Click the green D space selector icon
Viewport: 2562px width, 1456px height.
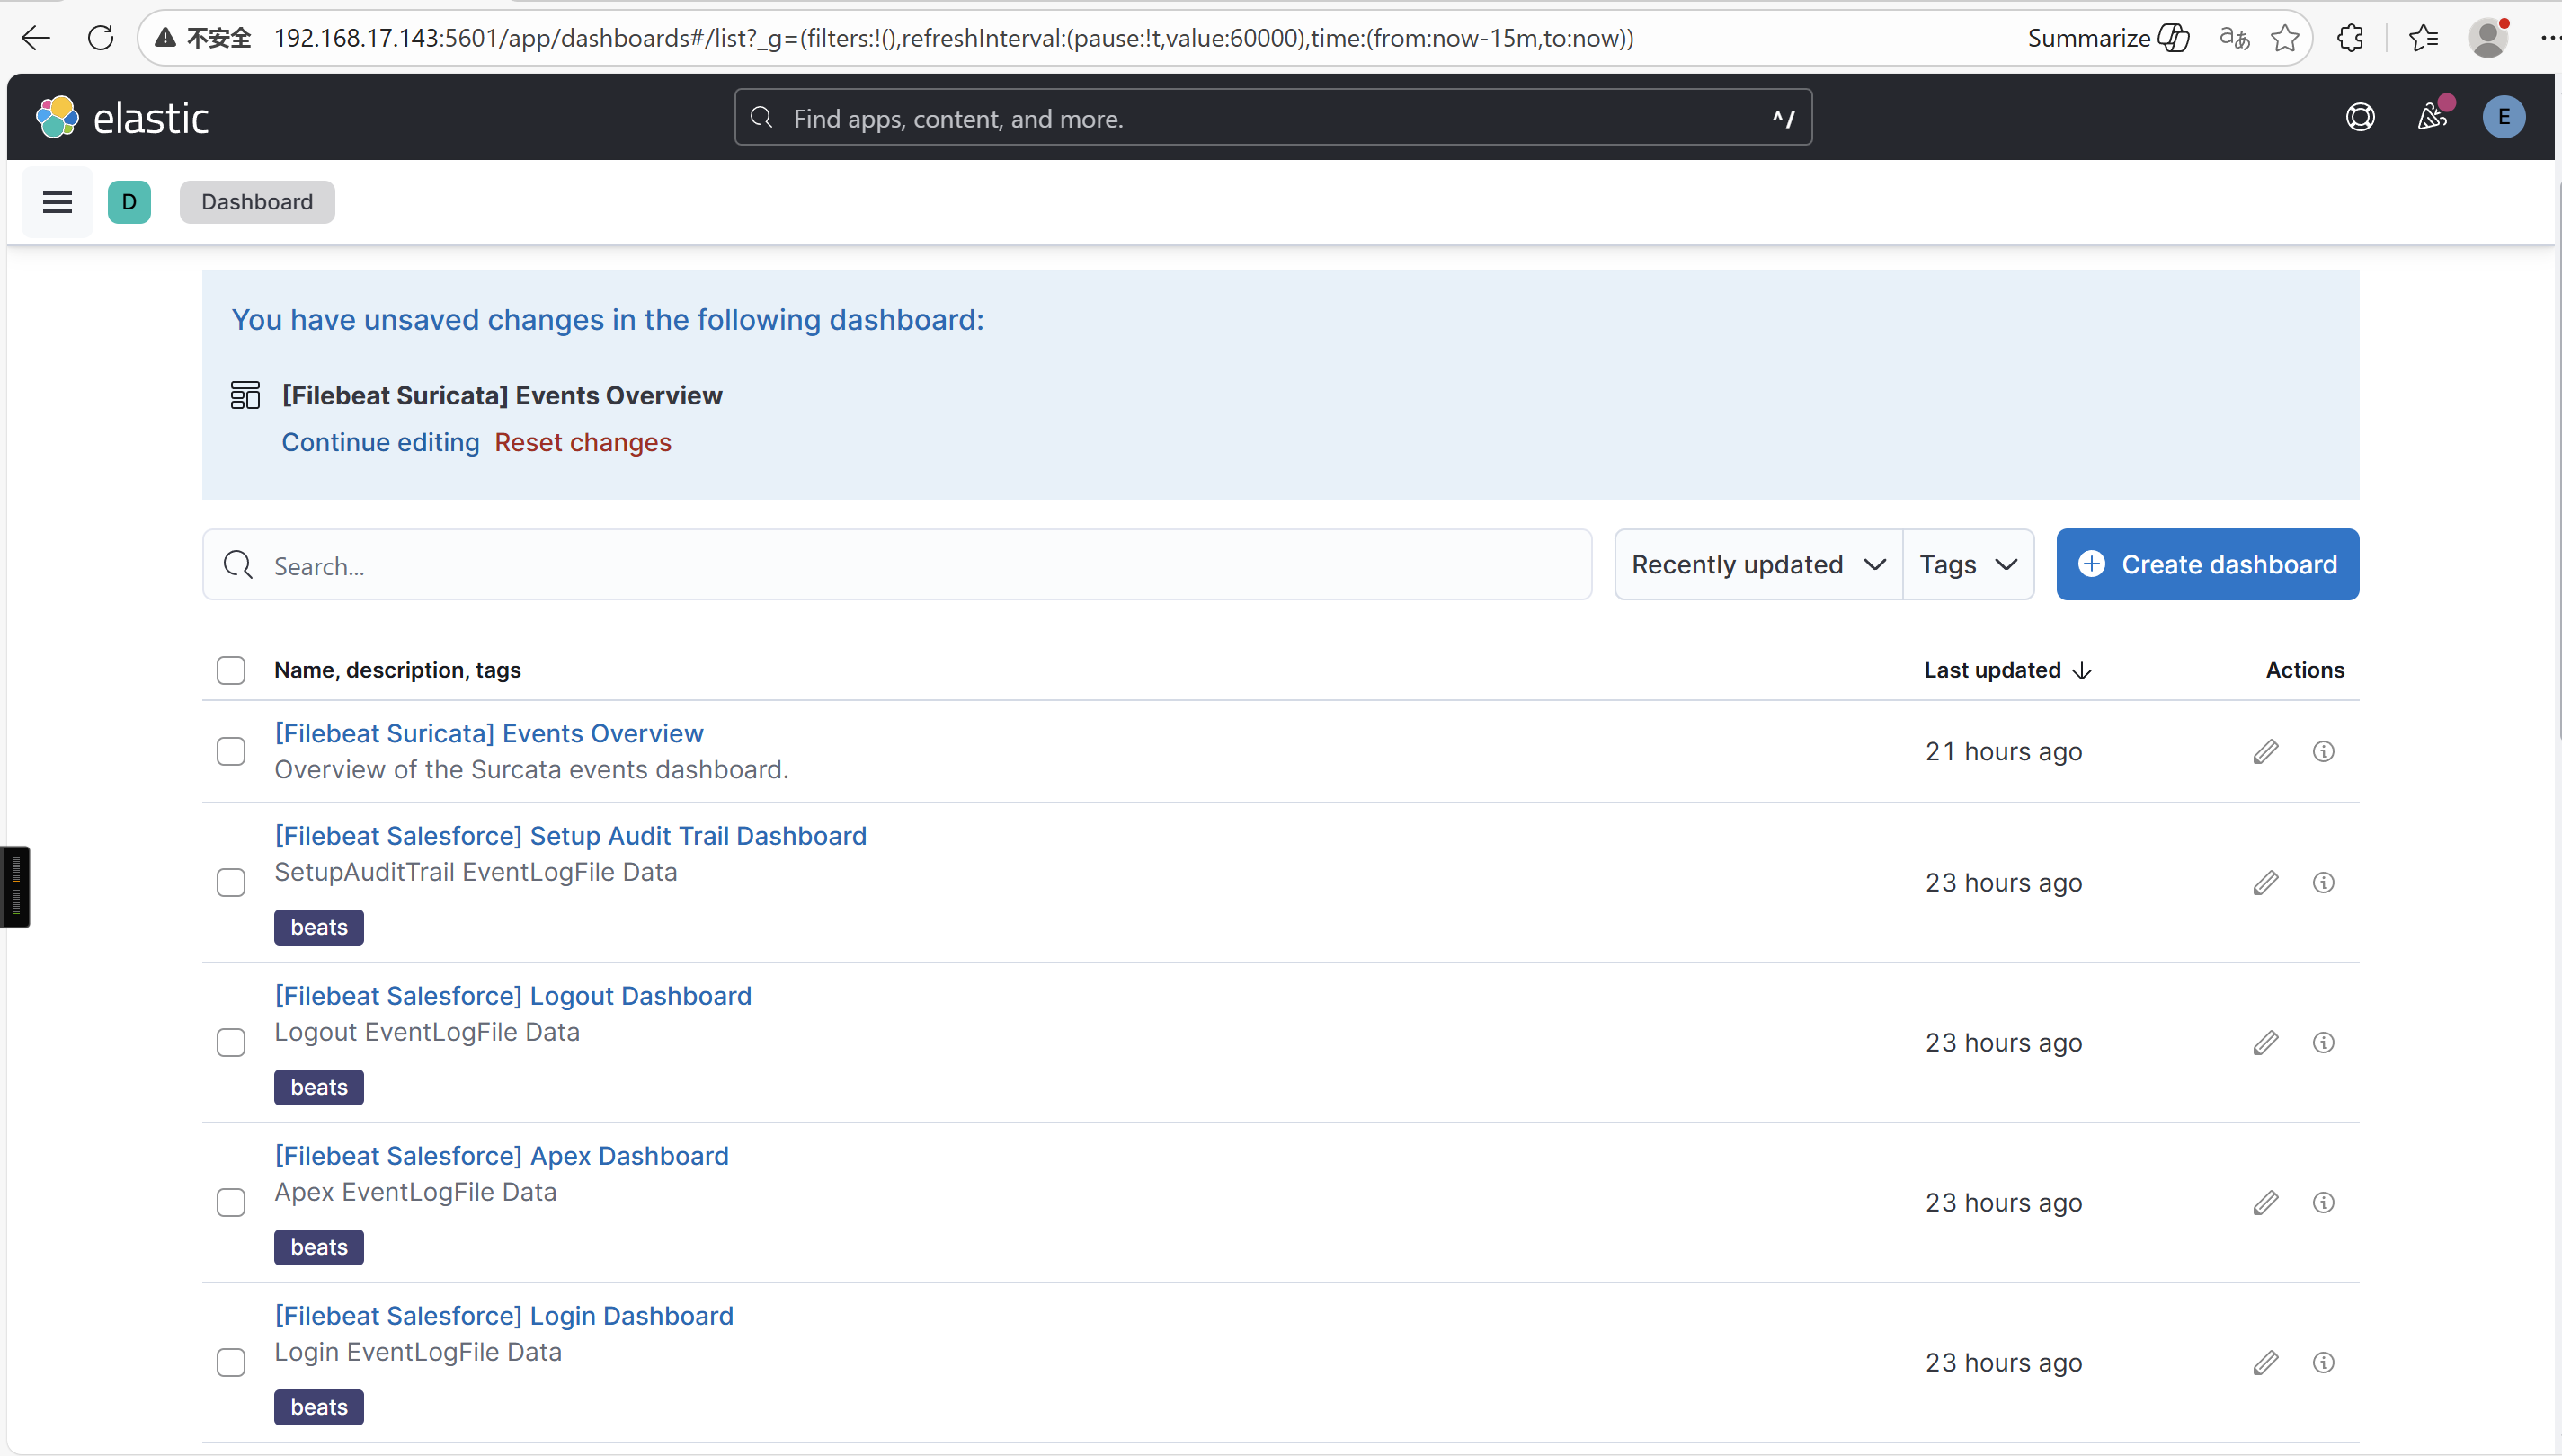click(129, 202)
